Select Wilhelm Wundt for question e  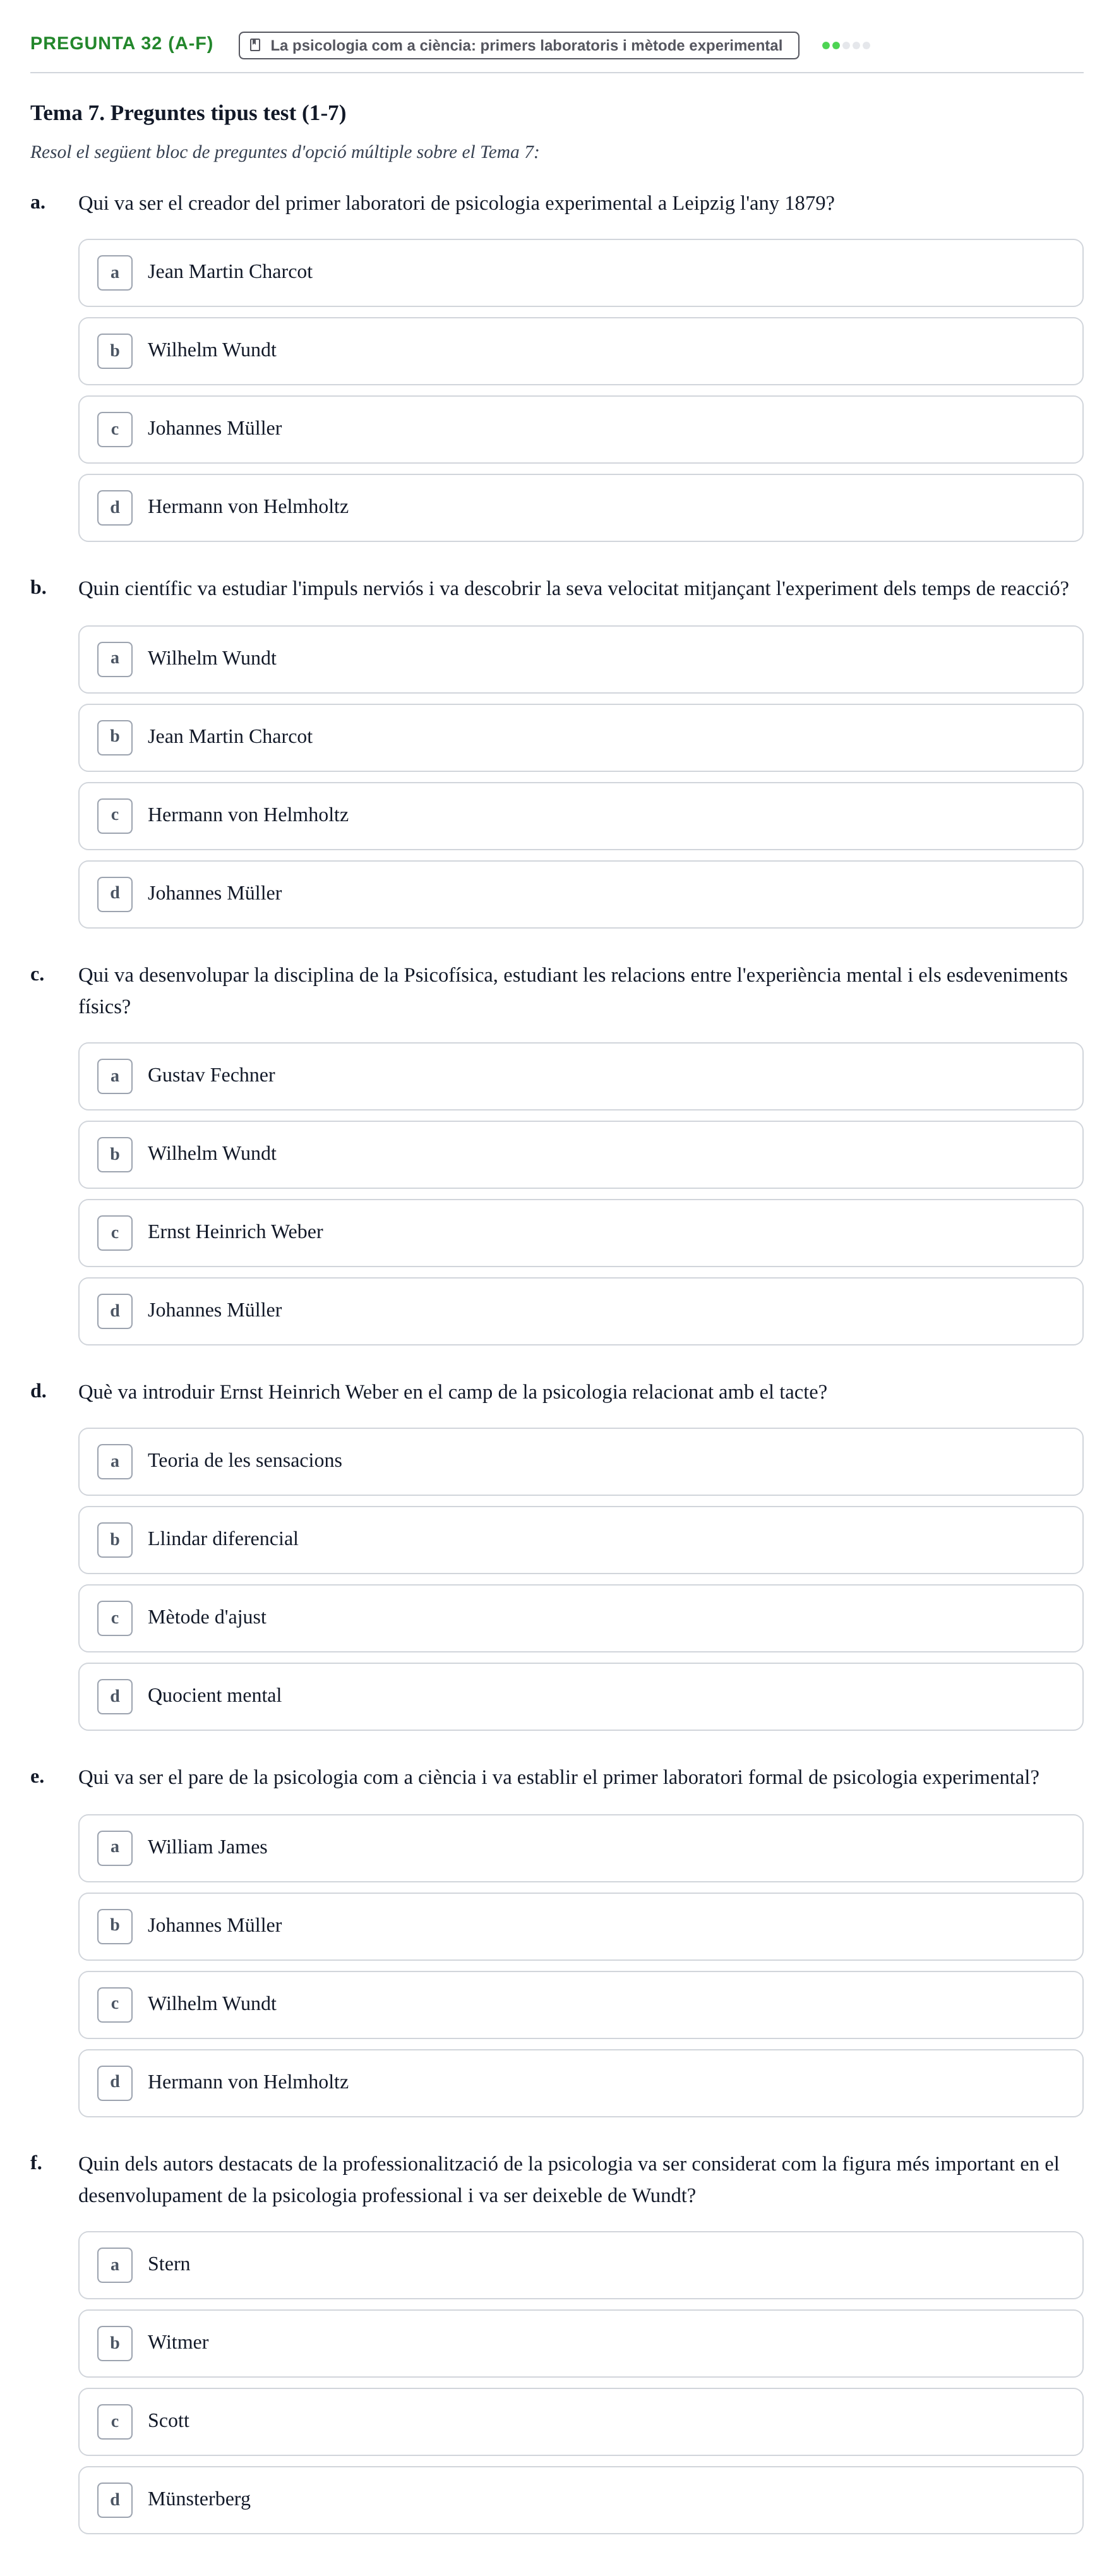click(x=580, y=2005)
